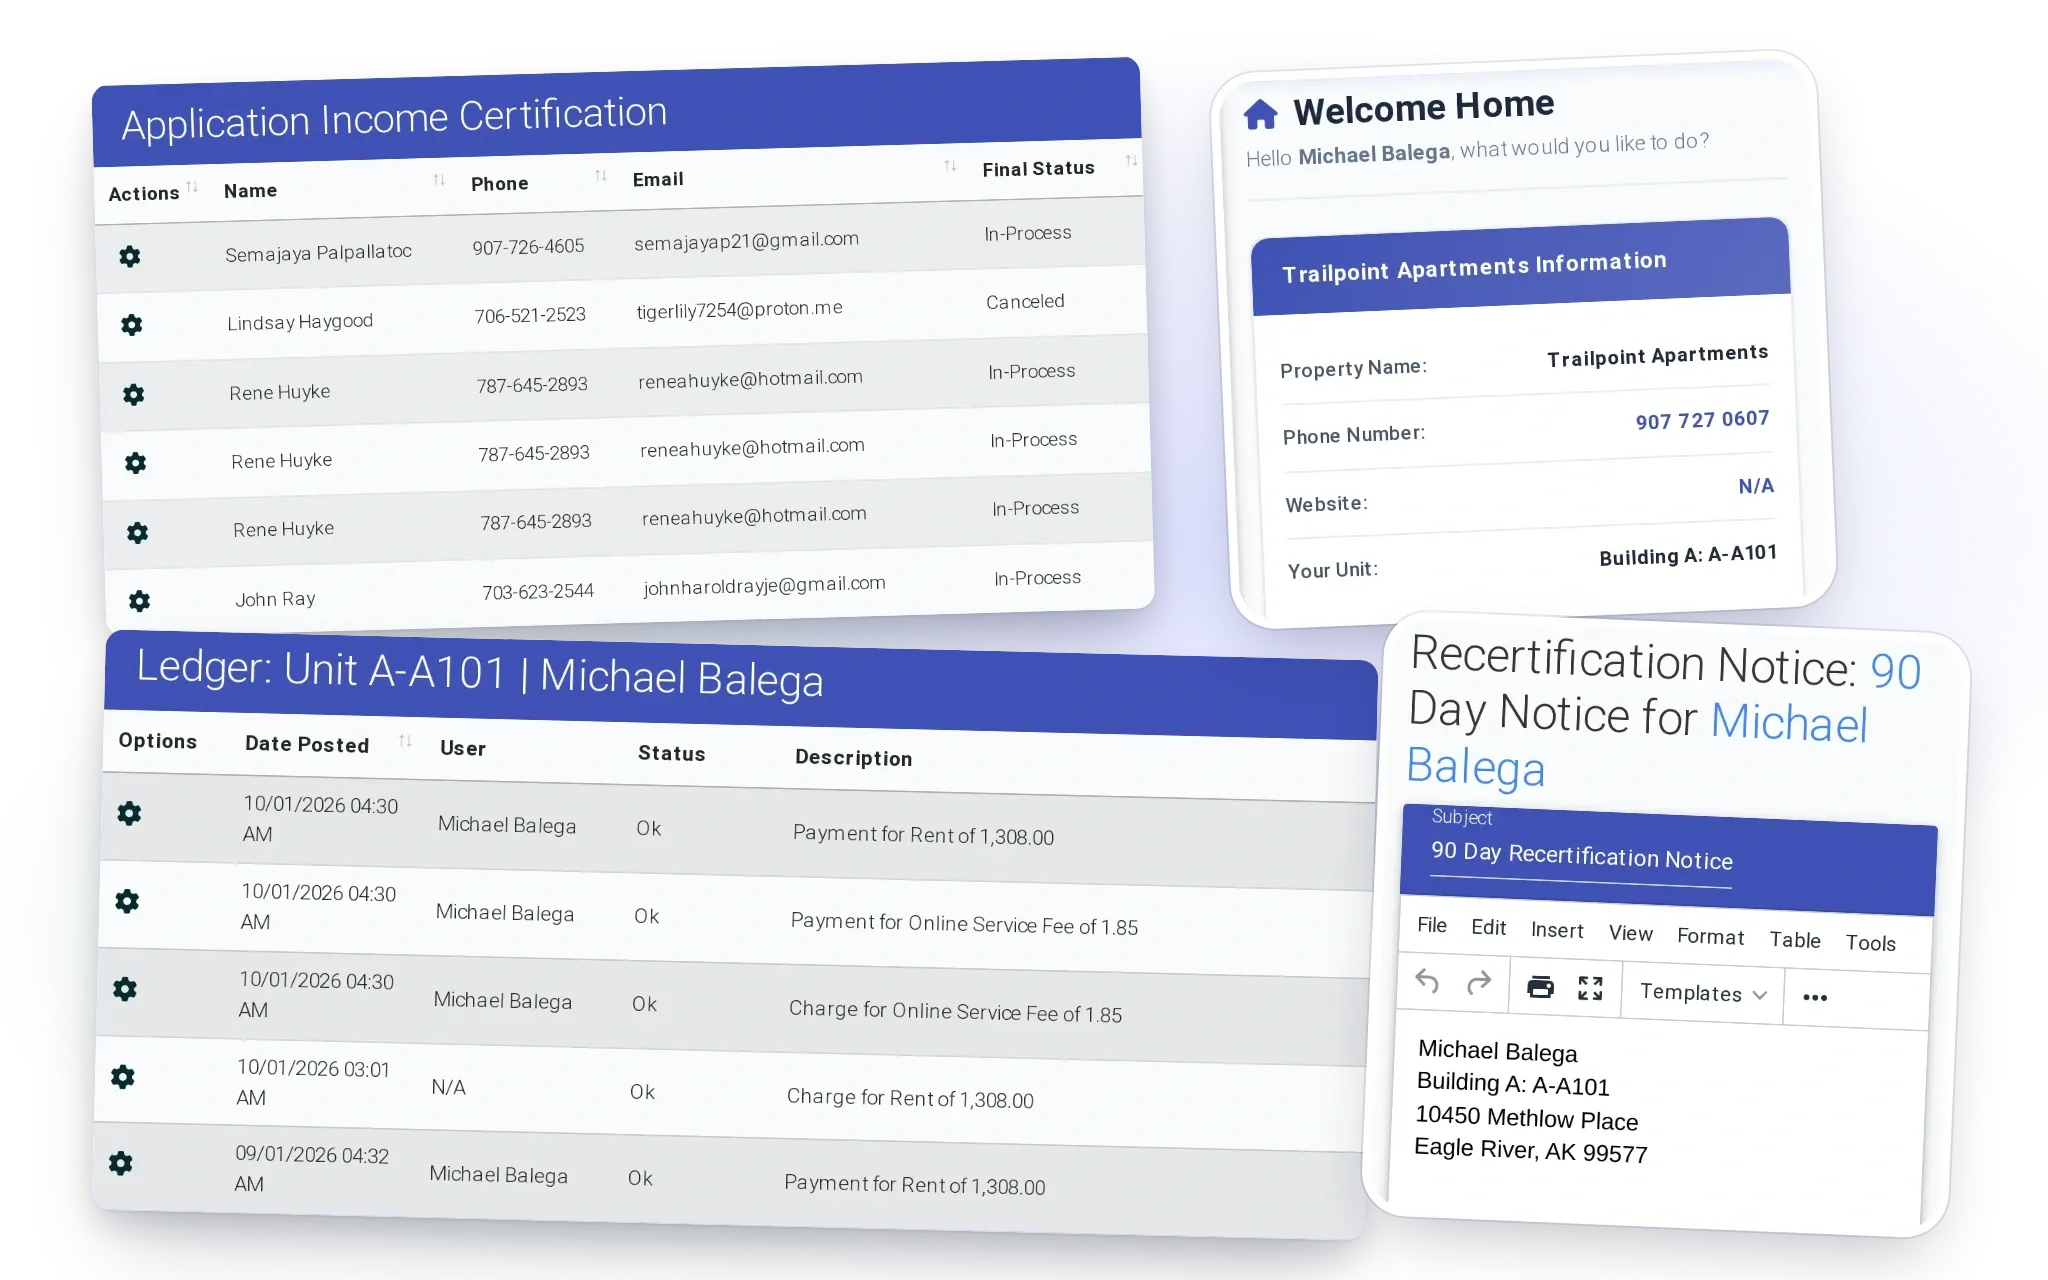Click 'Eagle River, AK 99577' line in editor

coord(1531,1150)
